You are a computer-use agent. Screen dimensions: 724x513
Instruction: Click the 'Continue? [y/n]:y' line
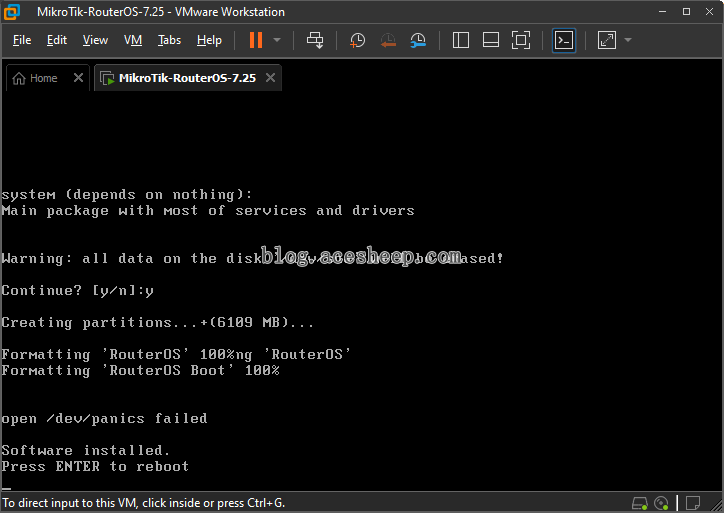click(x=78, y=290)
